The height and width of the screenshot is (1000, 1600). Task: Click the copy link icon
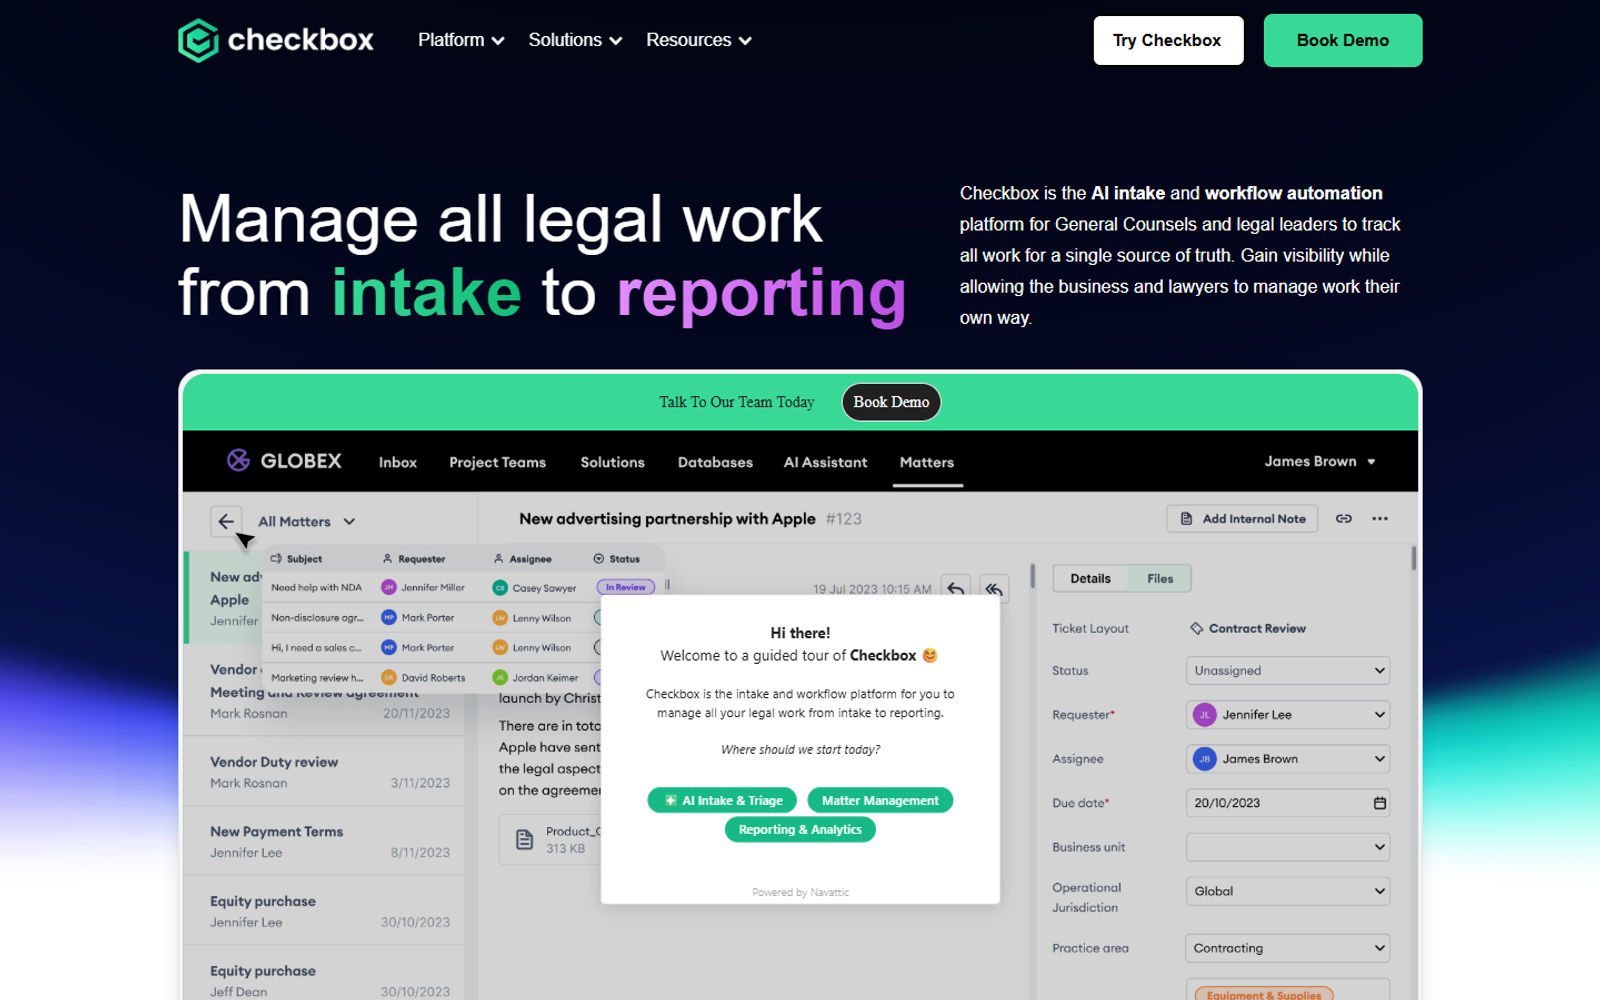tap(1344, 519)
